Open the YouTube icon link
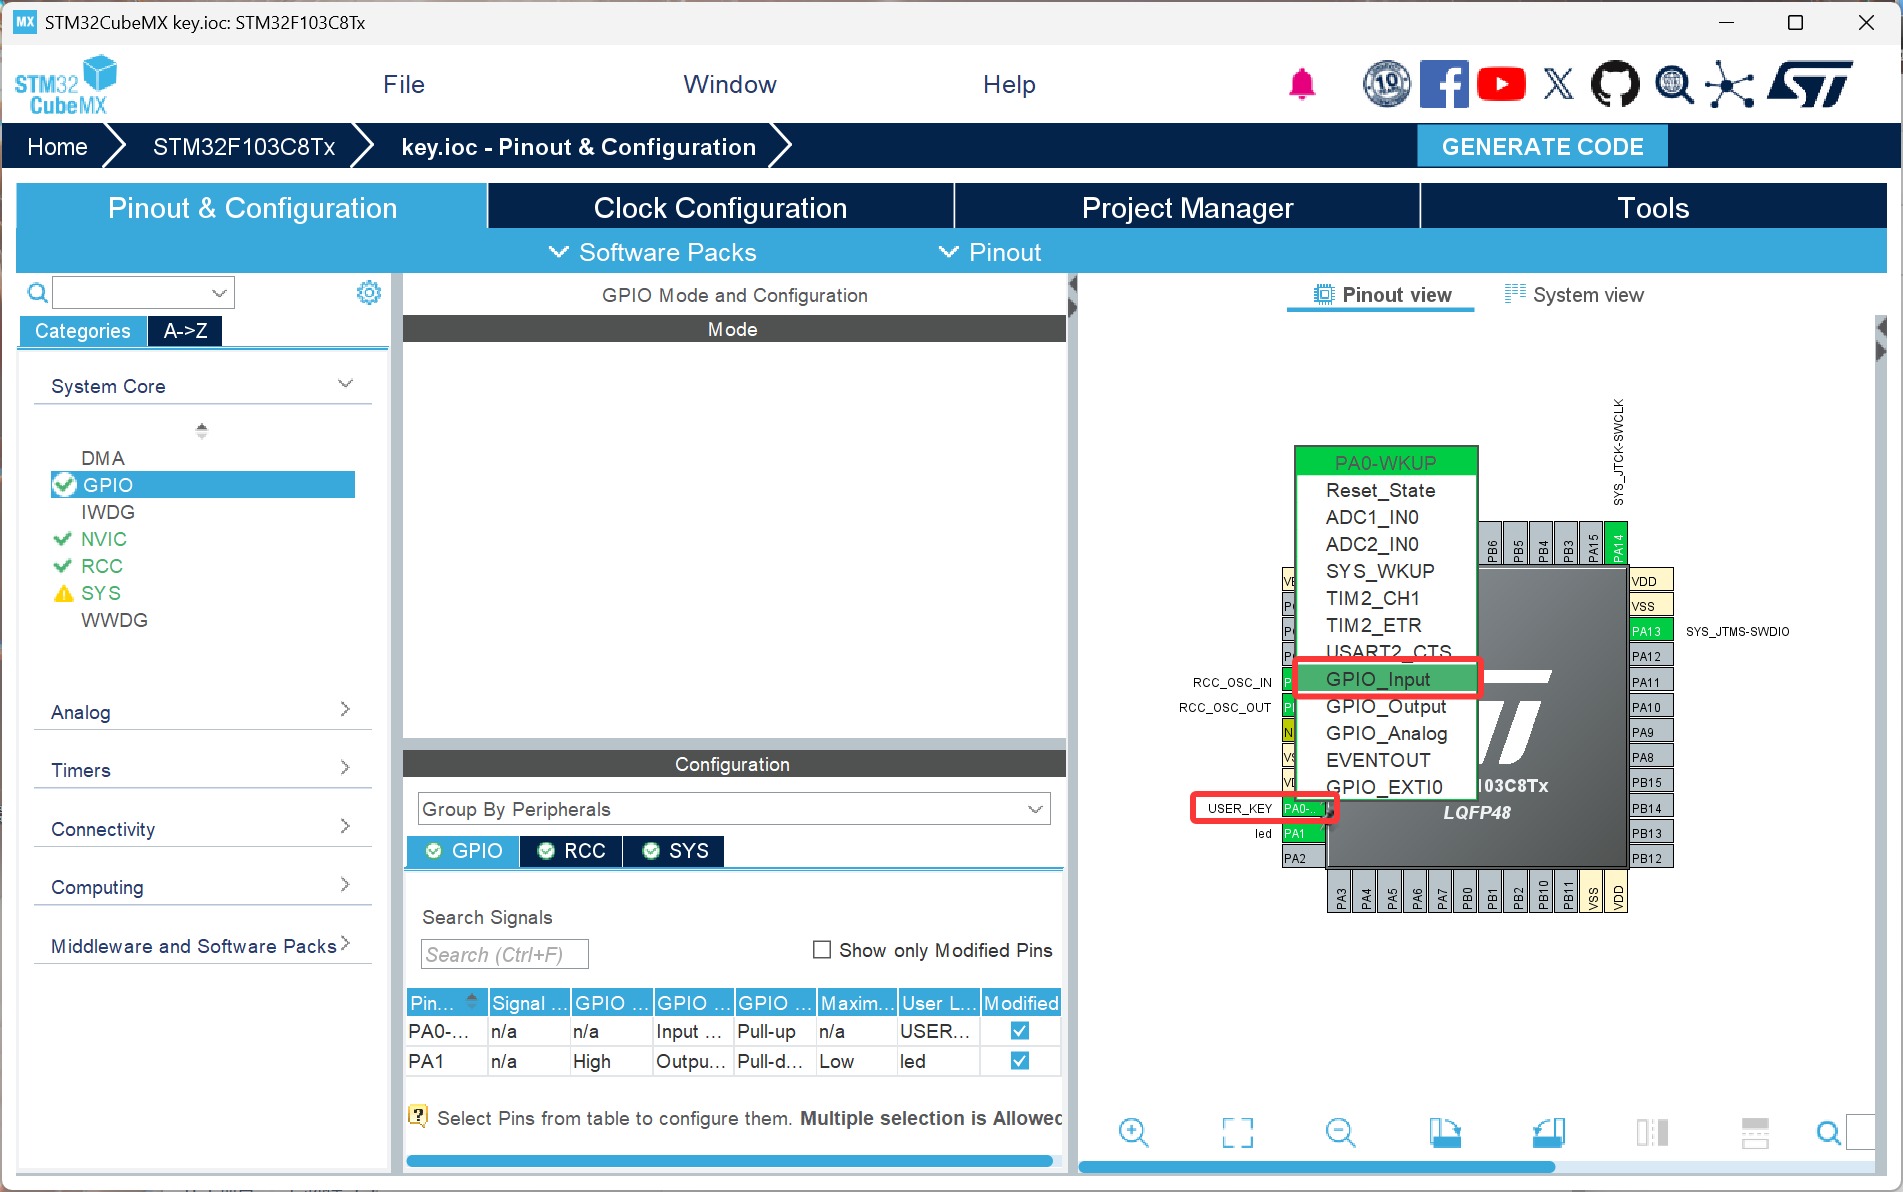The width and height of the screenshot is (1903, 1192). pos(1501,84)
